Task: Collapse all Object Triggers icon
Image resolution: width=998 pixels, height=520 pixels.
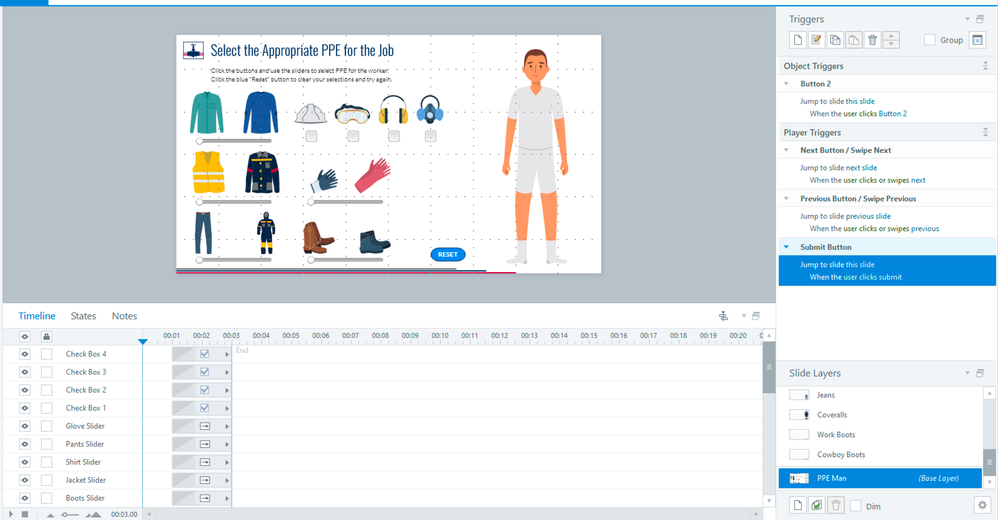Action: click(985, 66)
